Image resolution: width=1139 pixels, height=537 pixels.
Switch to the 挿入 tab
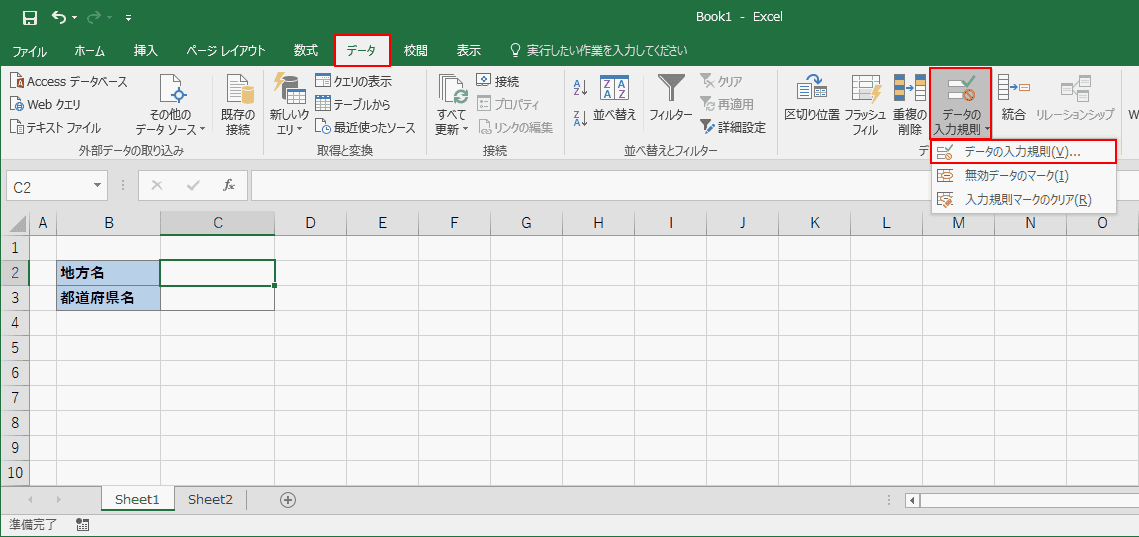(145, 51)
